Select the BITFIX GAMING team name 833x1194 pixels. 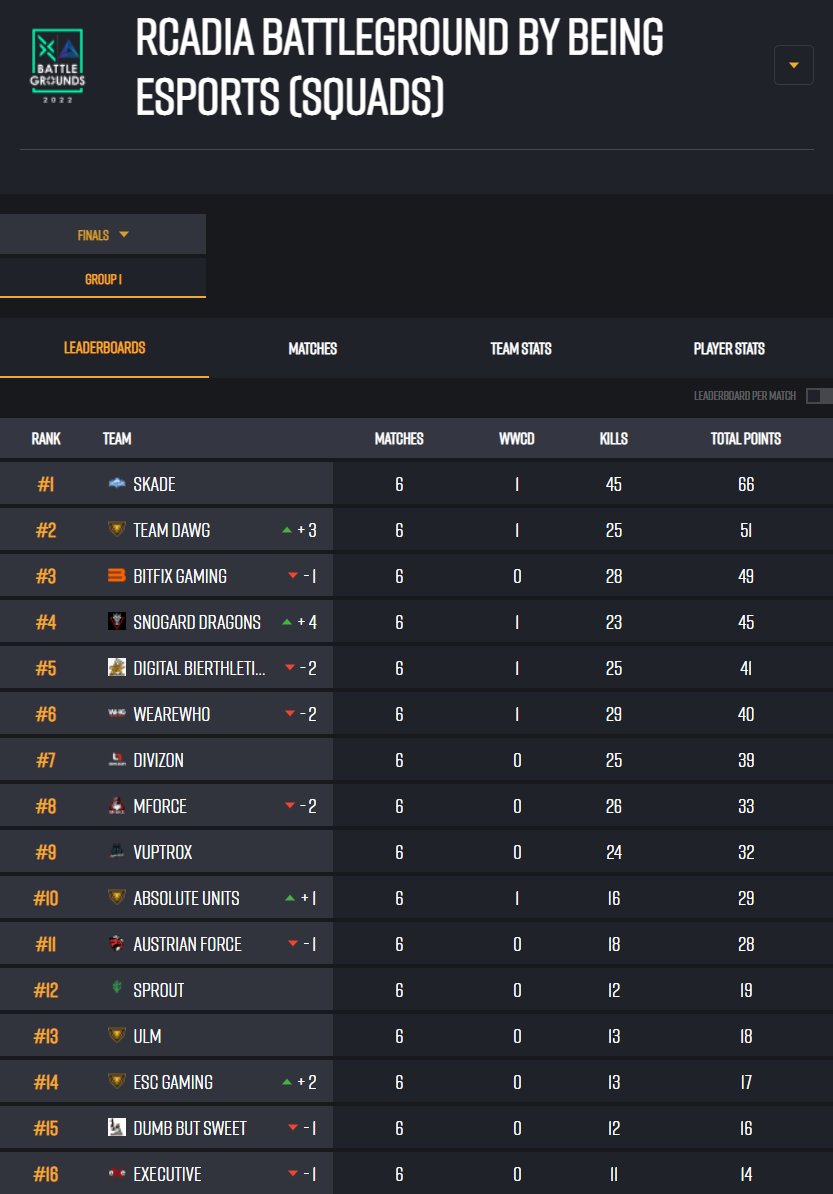(180, 576)
